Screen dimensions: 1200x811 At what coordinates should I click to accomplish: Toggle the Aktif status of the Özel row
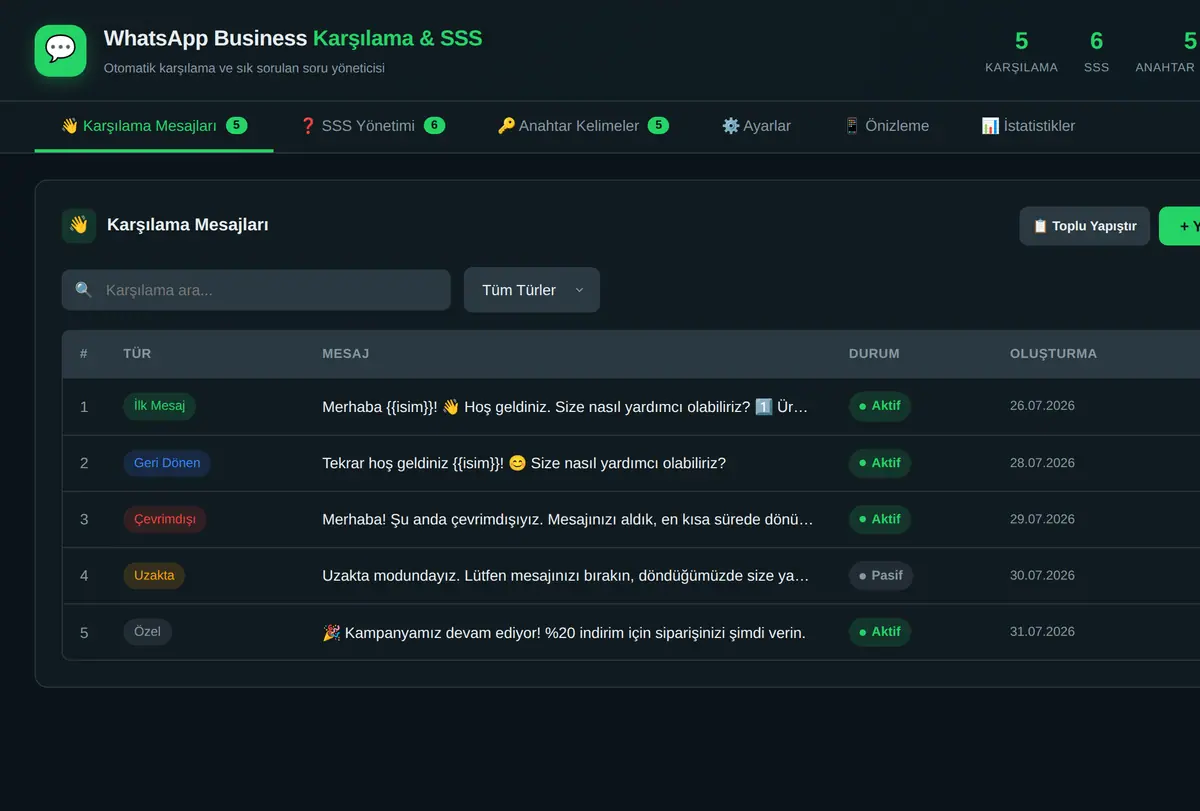click(880, 632)
